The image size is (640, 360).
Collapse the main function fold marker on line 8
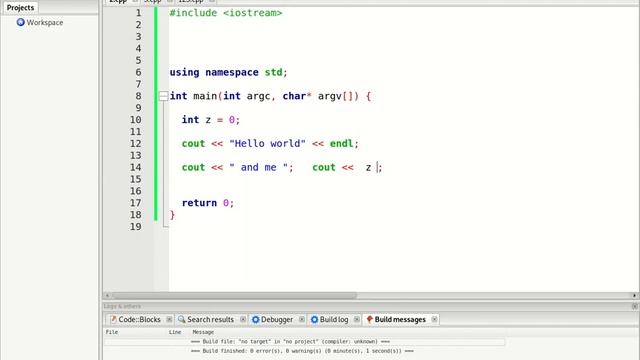click(x=163, y=96)
